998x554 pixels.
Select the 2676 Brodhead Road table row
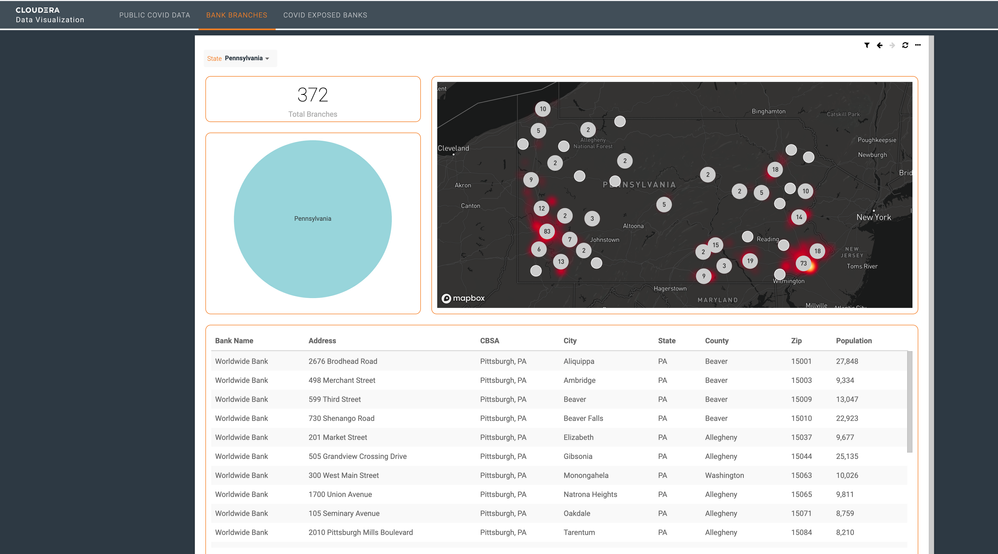(559, 361)
